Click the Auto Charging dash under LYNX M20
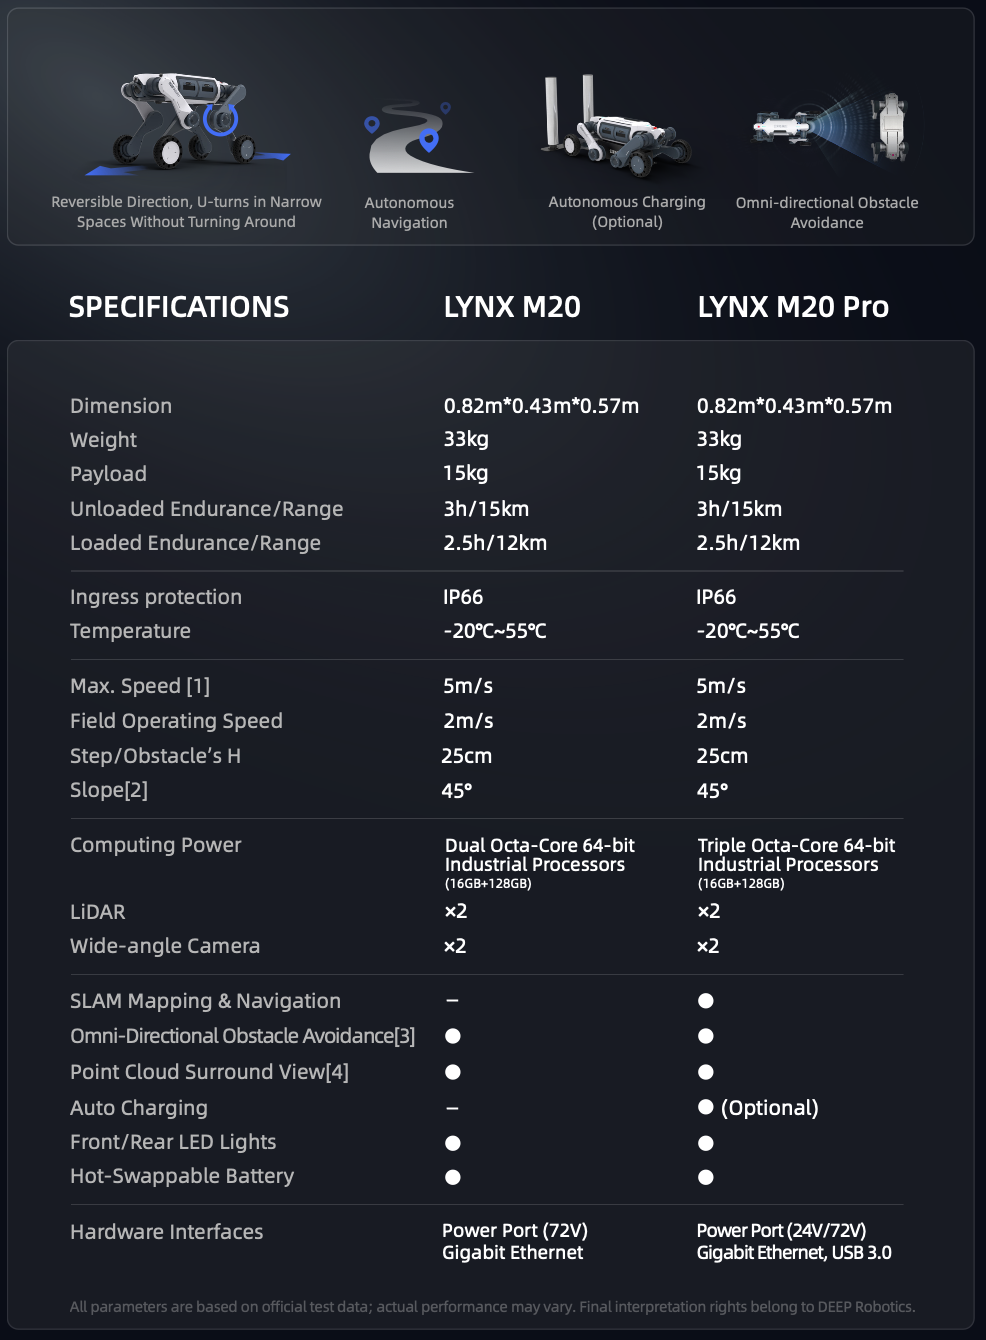Screen dimensions: 986x1340 (453, 1108)
